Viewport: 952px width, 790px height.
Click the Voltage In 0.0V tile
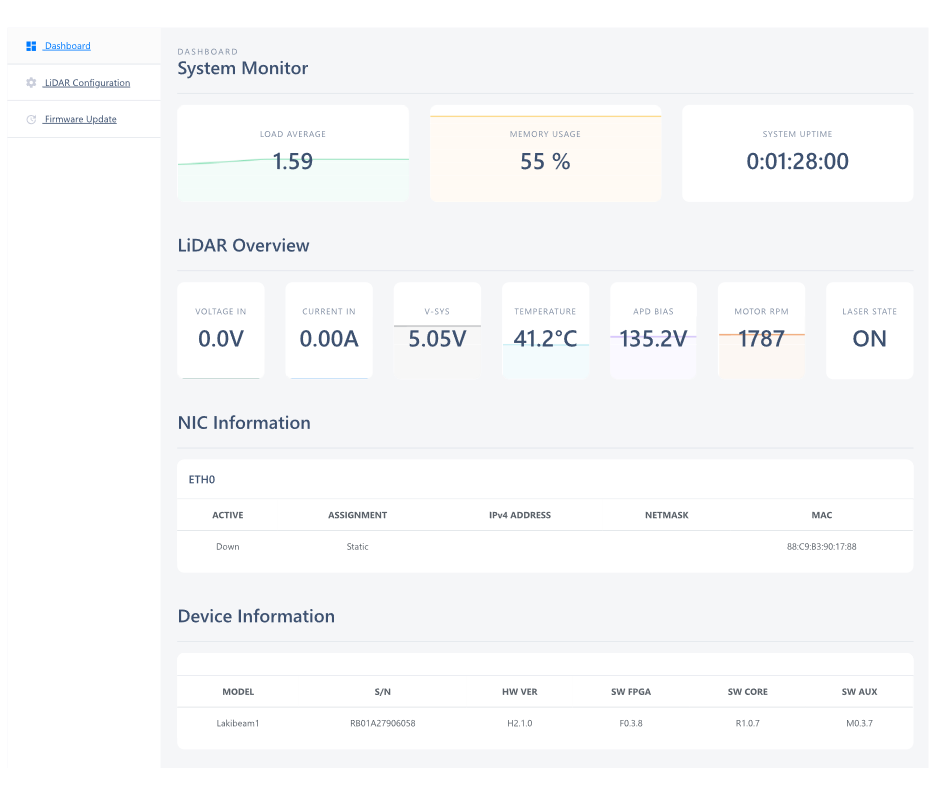[x=221, y=331]
